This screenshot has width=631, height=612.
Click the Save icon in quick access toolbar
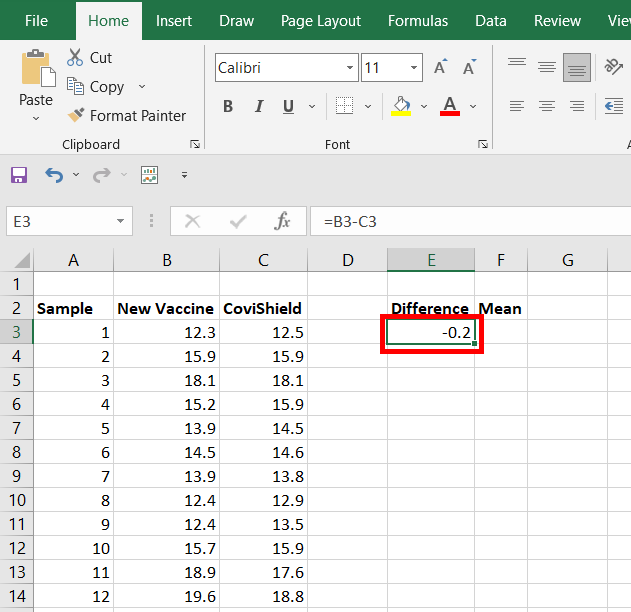tap(18, 175)
